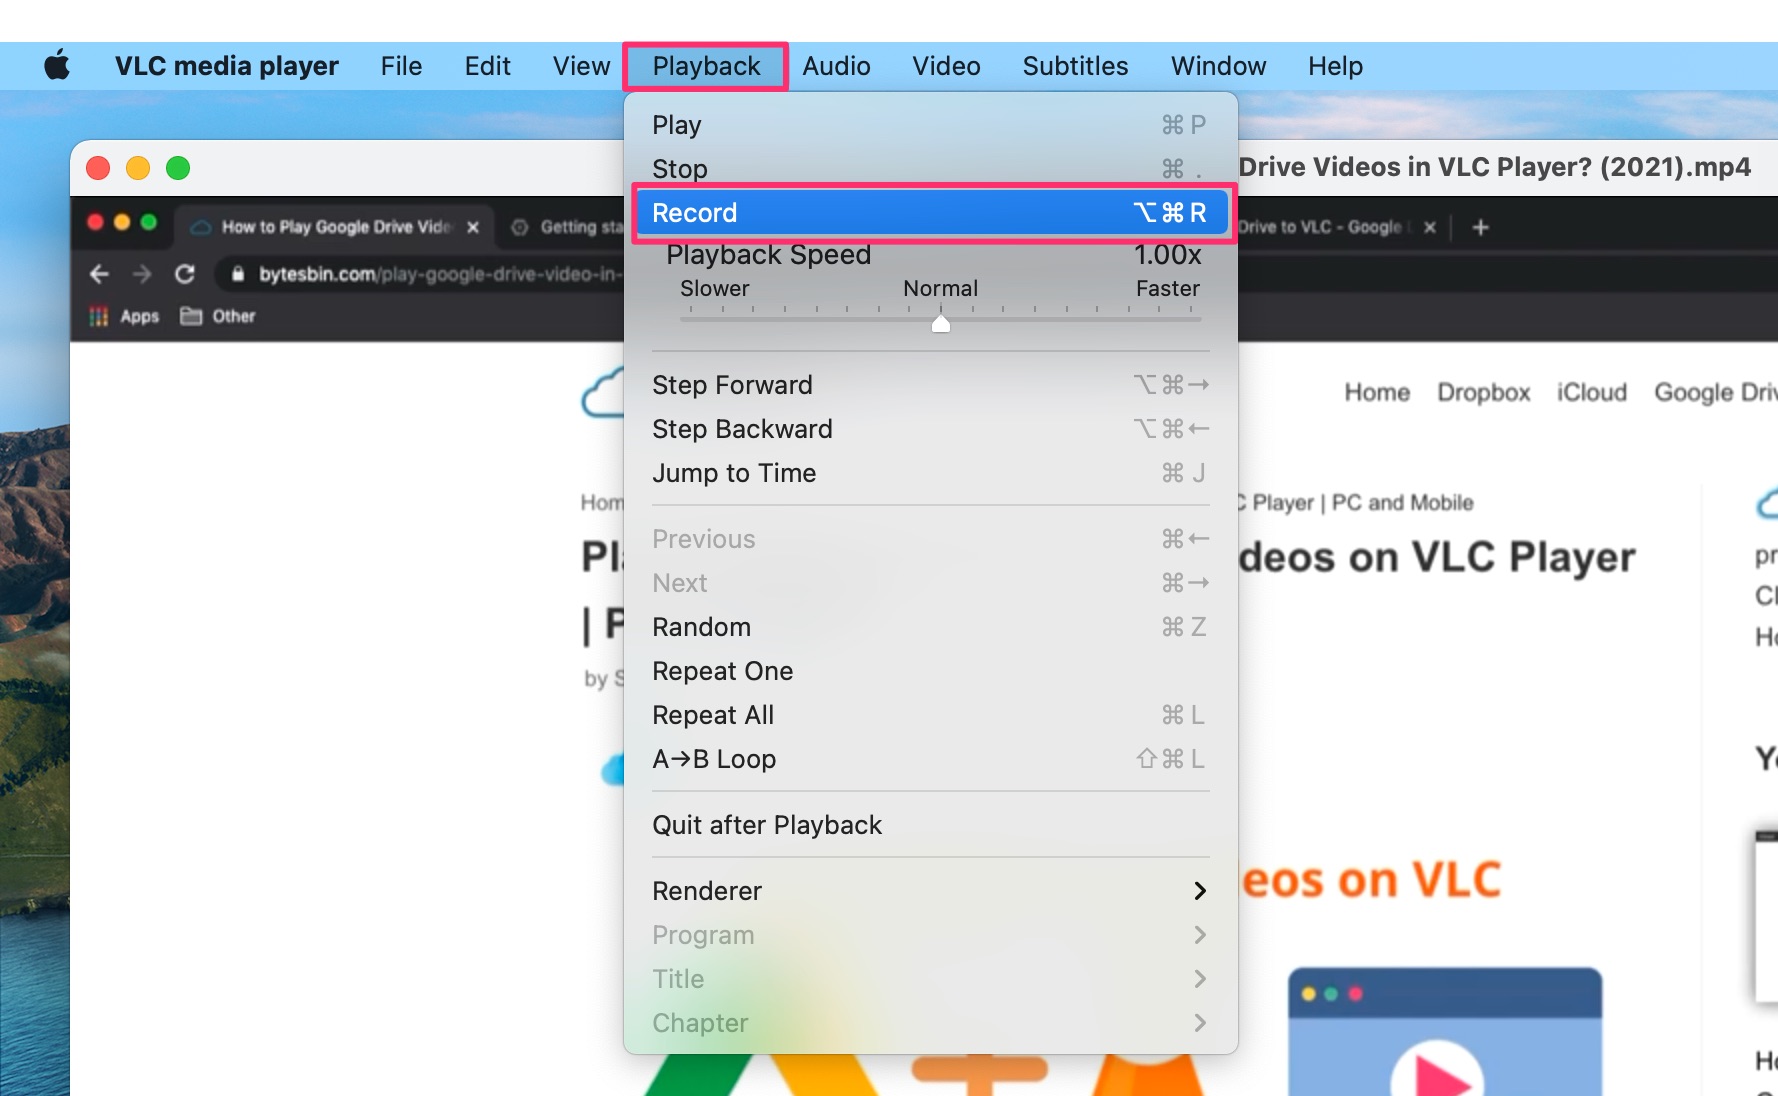Click the Slower end of speed slider
The height and width of the screenshot is (1096, 1778).
[x=714, y=289]
